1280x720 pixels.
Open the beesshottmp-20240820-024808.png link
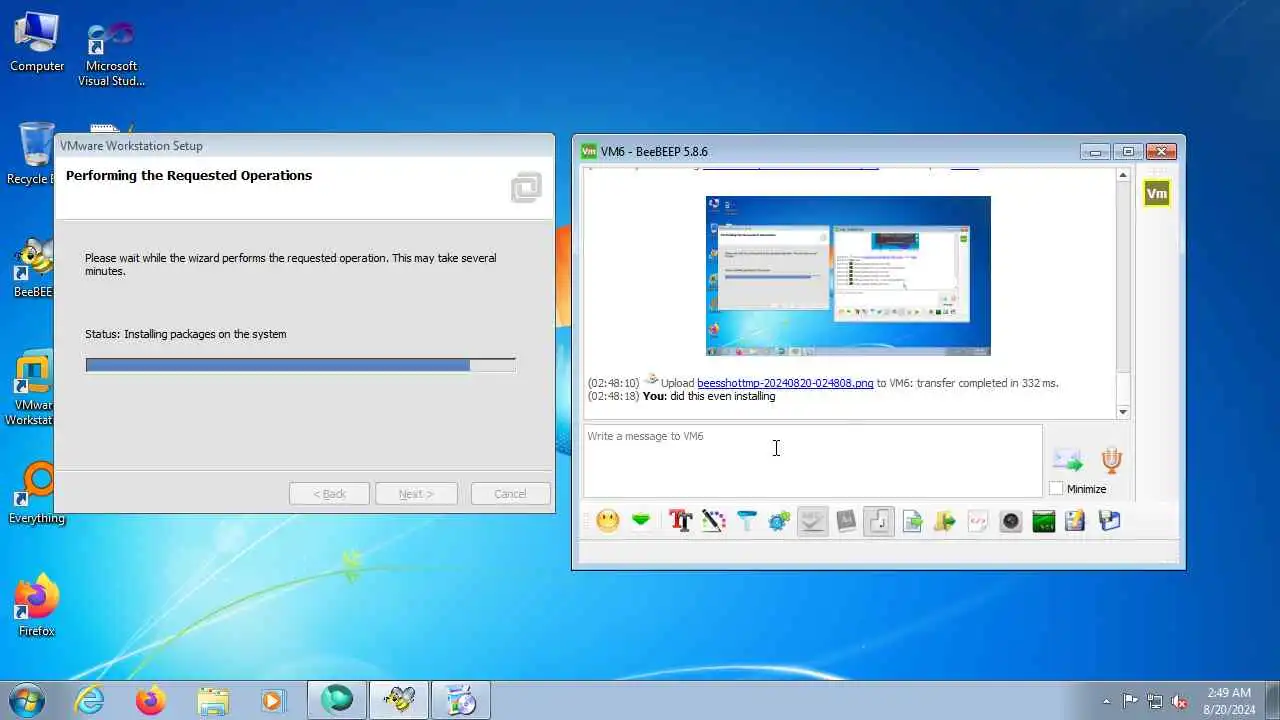(x=785, y=383)
